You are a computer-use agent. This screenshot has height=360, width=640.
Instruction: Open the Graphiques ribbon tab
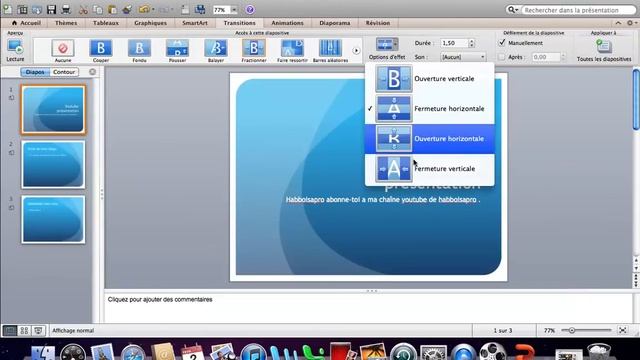click(150, 23)
